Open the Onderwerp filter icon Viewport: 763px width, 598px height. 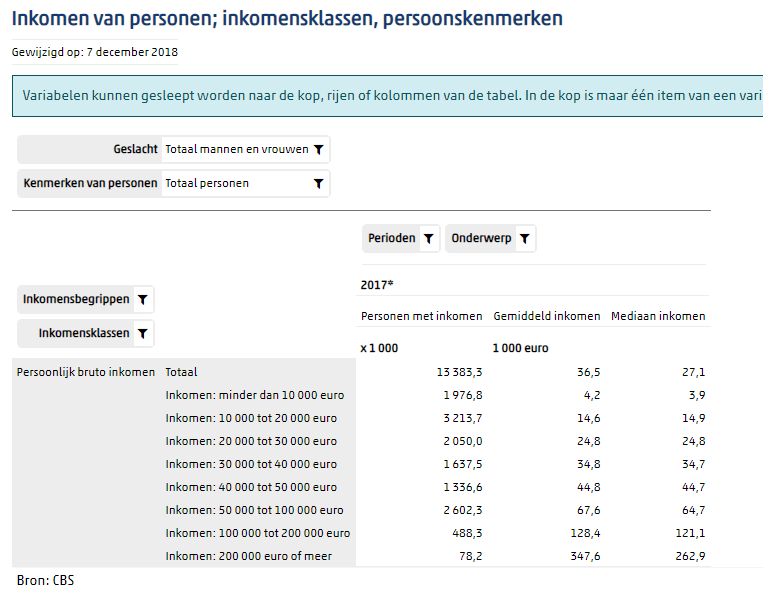pos(524,239)
